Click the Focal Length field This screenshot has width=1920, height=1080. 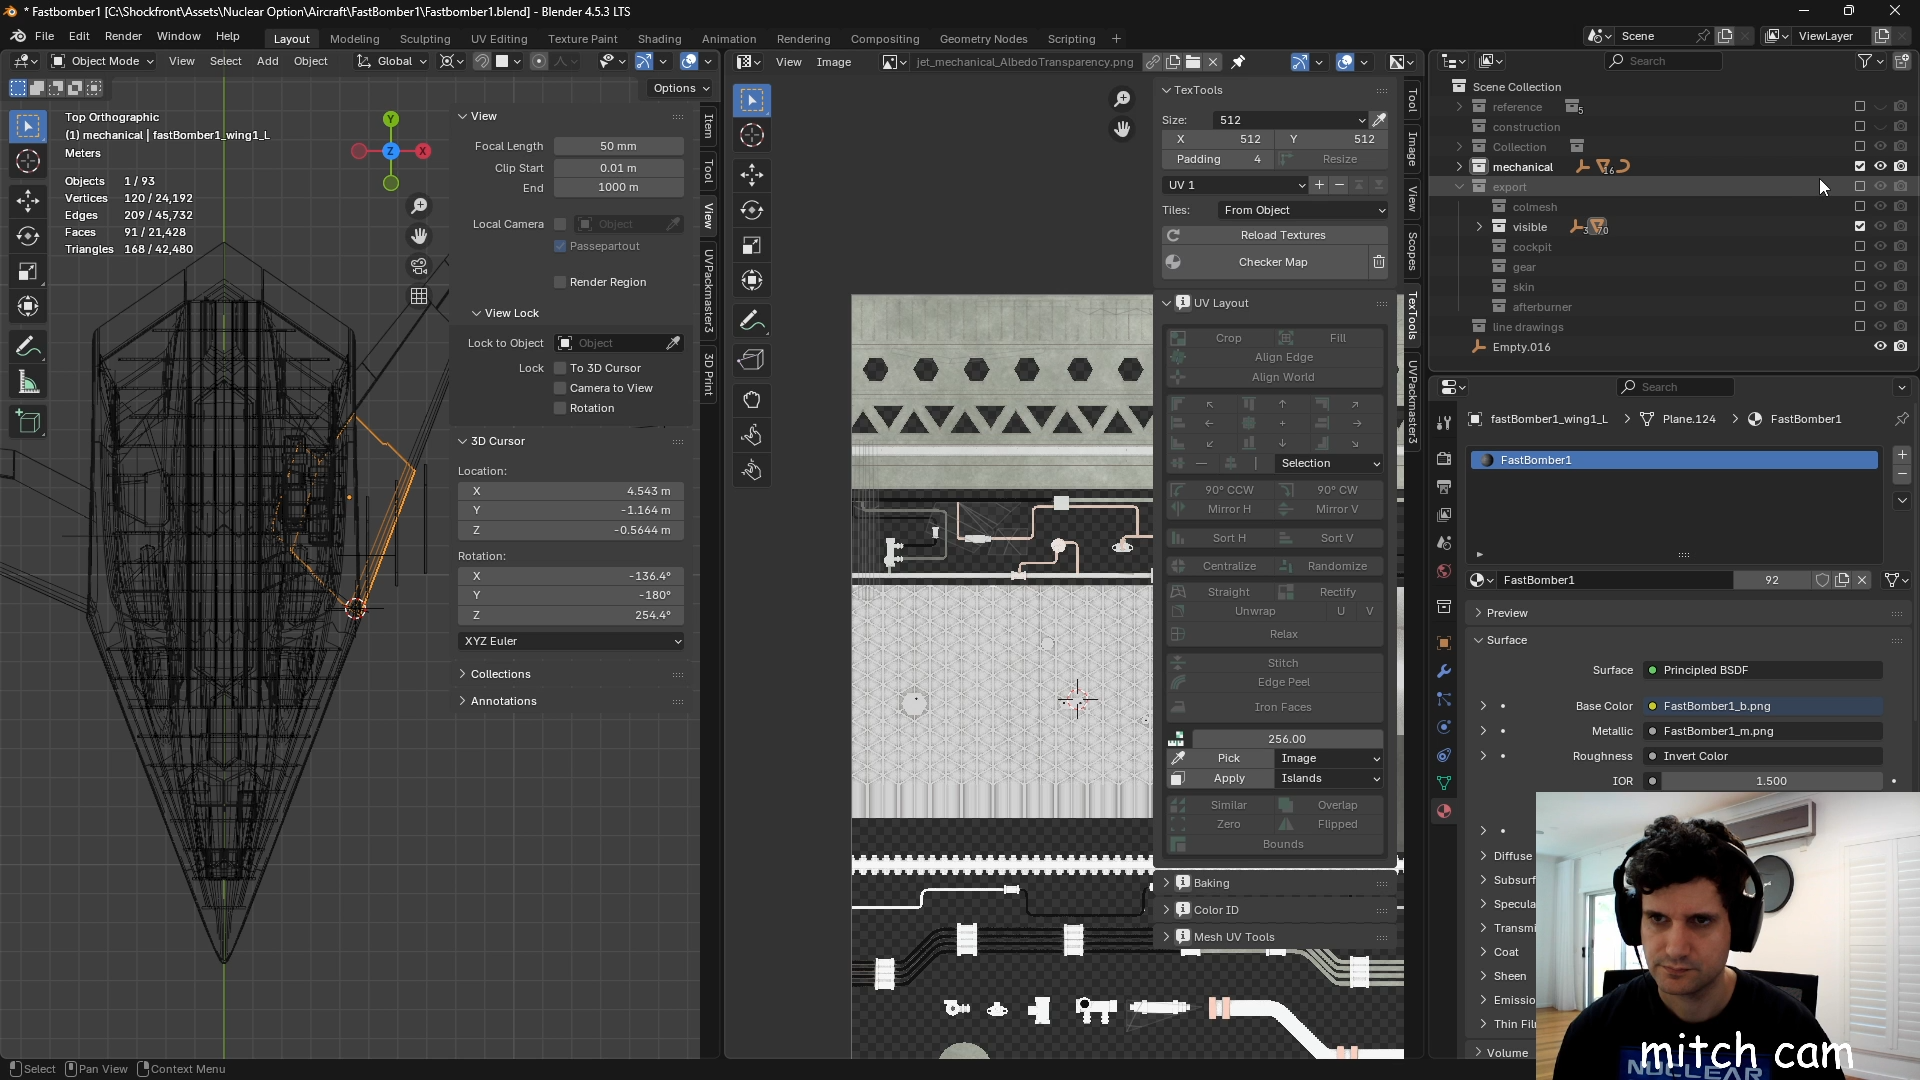coord(618,146)
